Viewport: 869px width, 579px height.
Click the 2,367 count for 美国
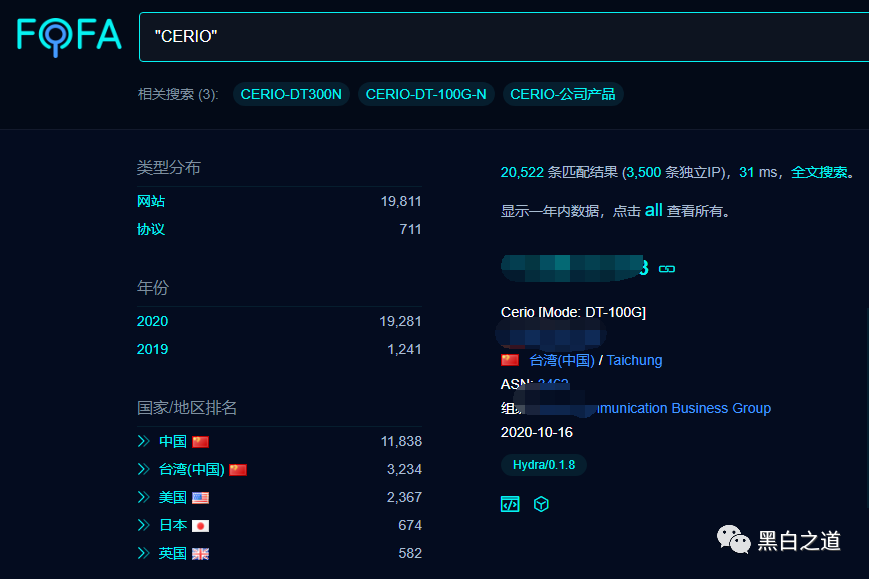click(x=405, y=497)
